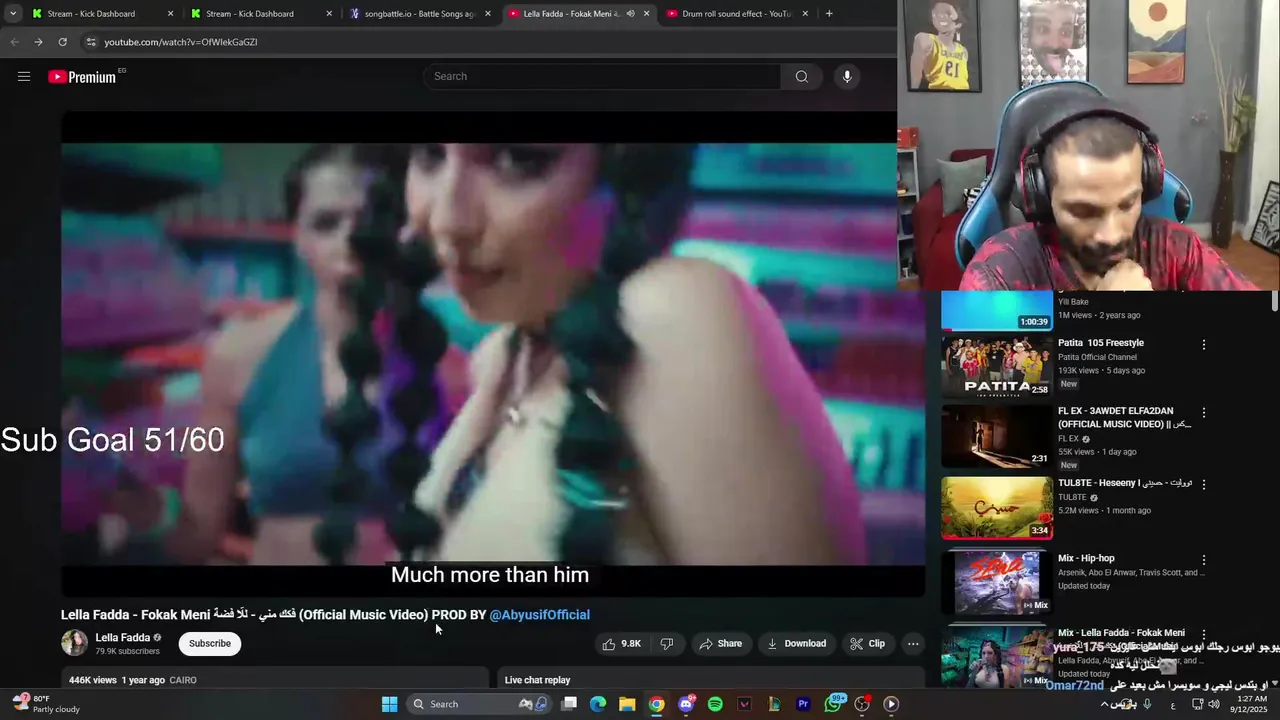Viewport: 1280px width, 720px height.
Task: Click the address bar URL
Action: 181,42
